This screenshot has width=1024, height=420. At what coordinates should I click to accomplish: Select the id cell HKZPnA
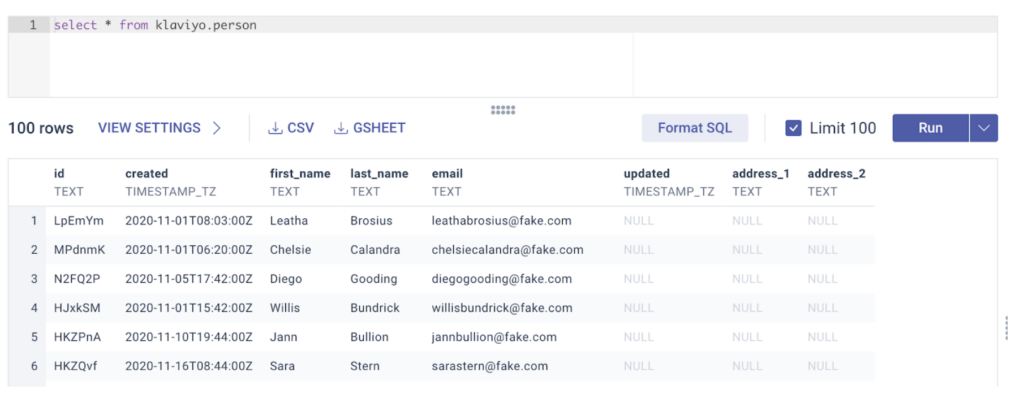point(77,337)
